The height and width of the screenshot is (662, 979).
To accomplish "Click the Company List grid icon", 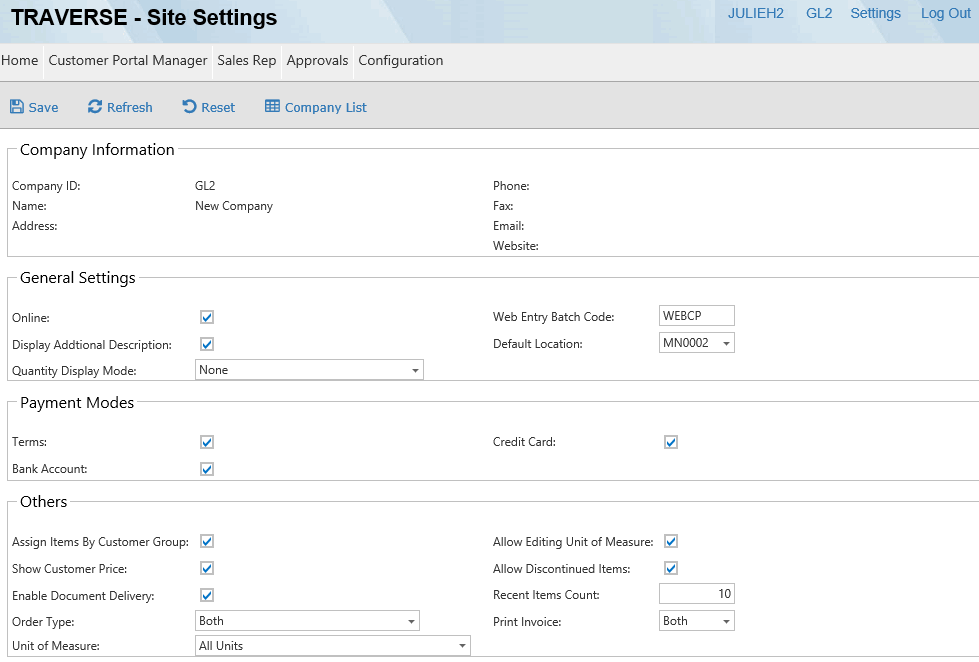I will click(272, 107).
